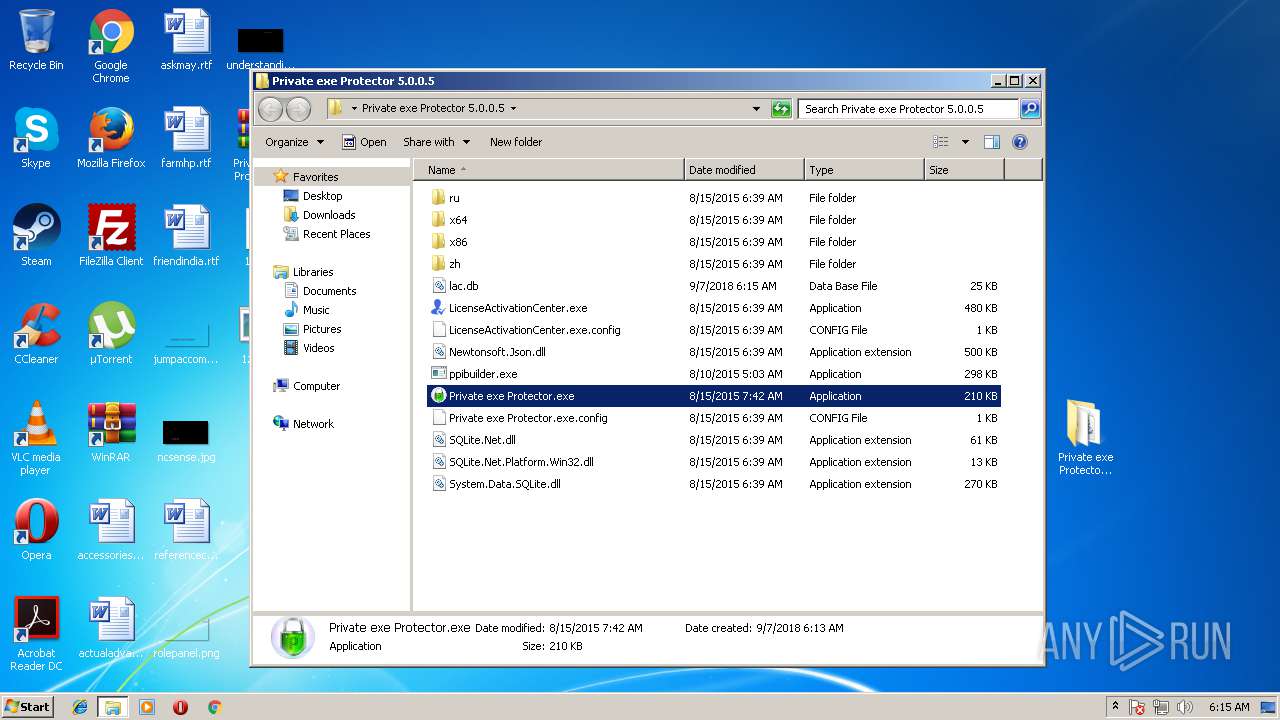Sort by the Type column header
Image resolution: width=1280 pixels, height=720 pixels.
click(864, 170)
